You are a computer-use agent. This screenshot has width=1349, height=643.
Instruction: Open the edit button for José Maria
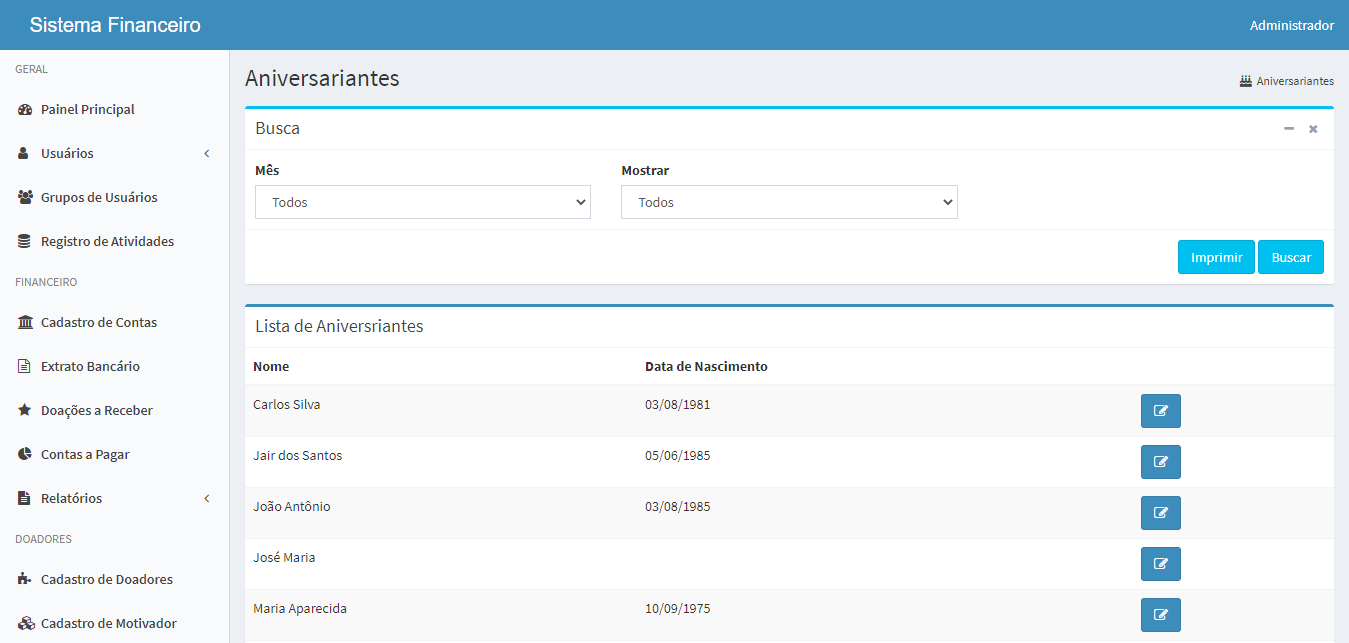click(x=1160, y=564)
